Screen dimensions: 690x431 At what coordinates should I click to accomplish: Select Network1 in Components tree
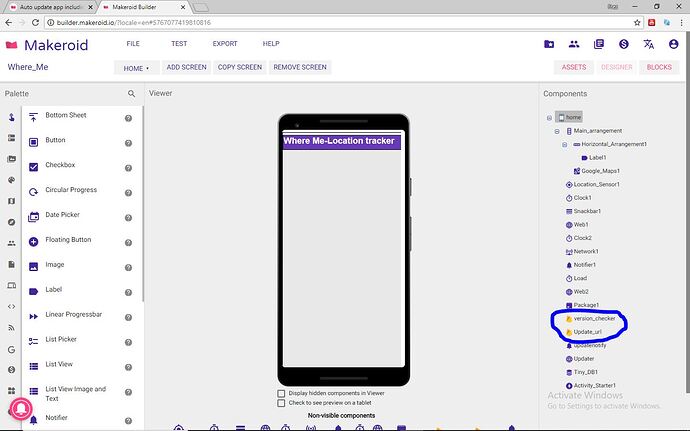click(582, 251)
